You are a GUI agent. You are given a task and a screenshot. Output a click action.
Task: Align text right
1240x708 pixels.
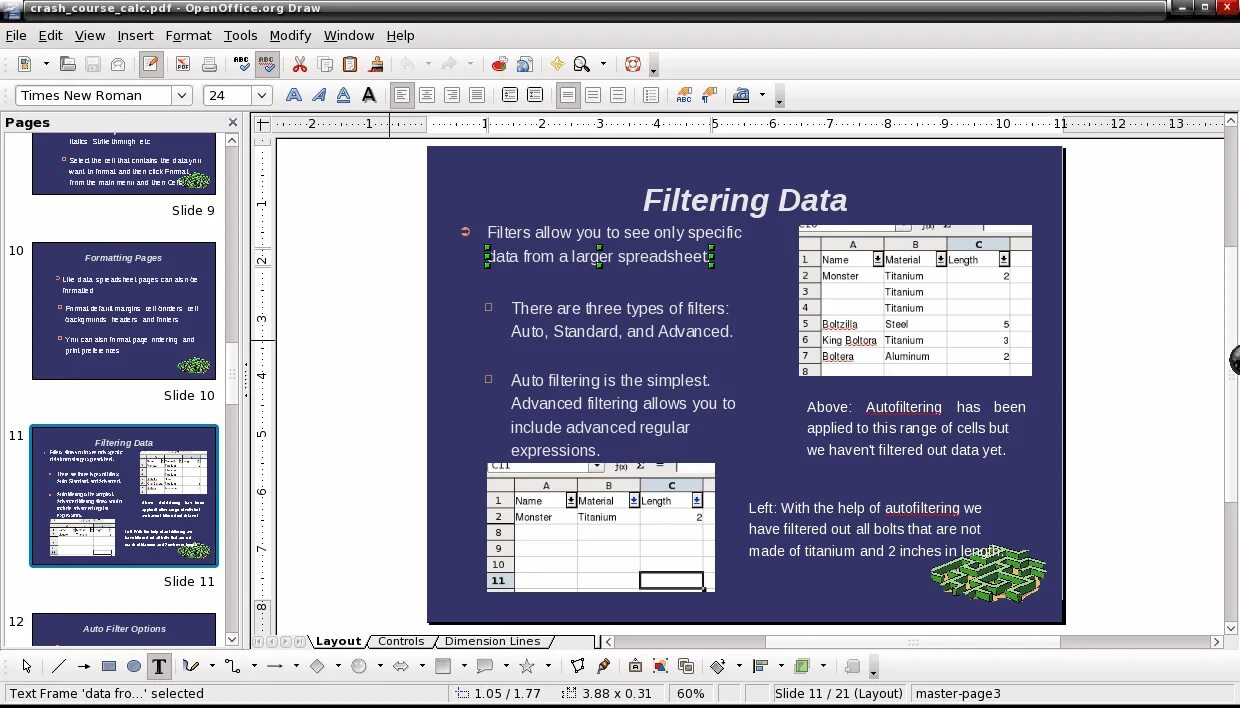tap(452, 95)
